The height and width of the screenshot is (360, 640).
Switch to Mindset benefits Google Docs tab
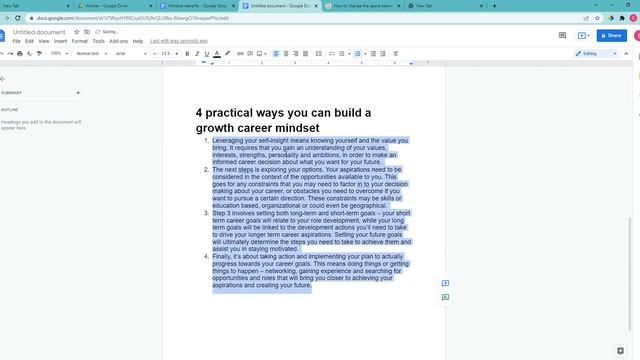[x=198, y=6]
